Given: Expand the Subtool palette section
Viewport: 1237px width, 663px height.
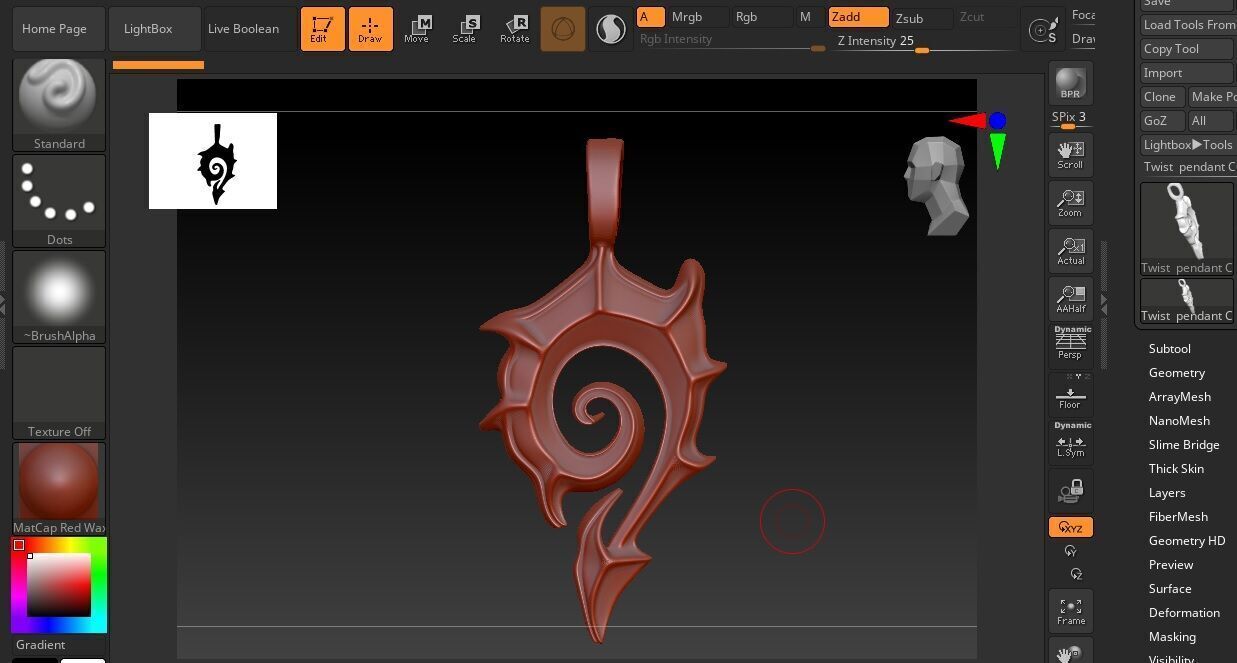Looking at the screenshot, I should pyautogui.click(x=1170, y=349).
